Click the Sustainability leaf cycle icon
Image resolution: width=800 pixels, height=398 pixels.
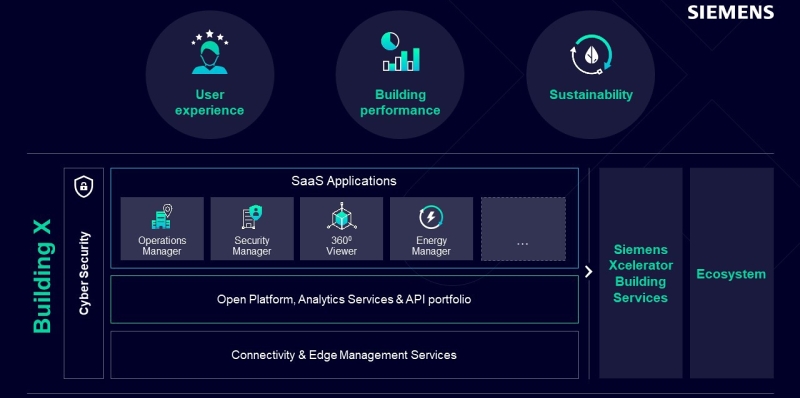click(x=591, y=55)
